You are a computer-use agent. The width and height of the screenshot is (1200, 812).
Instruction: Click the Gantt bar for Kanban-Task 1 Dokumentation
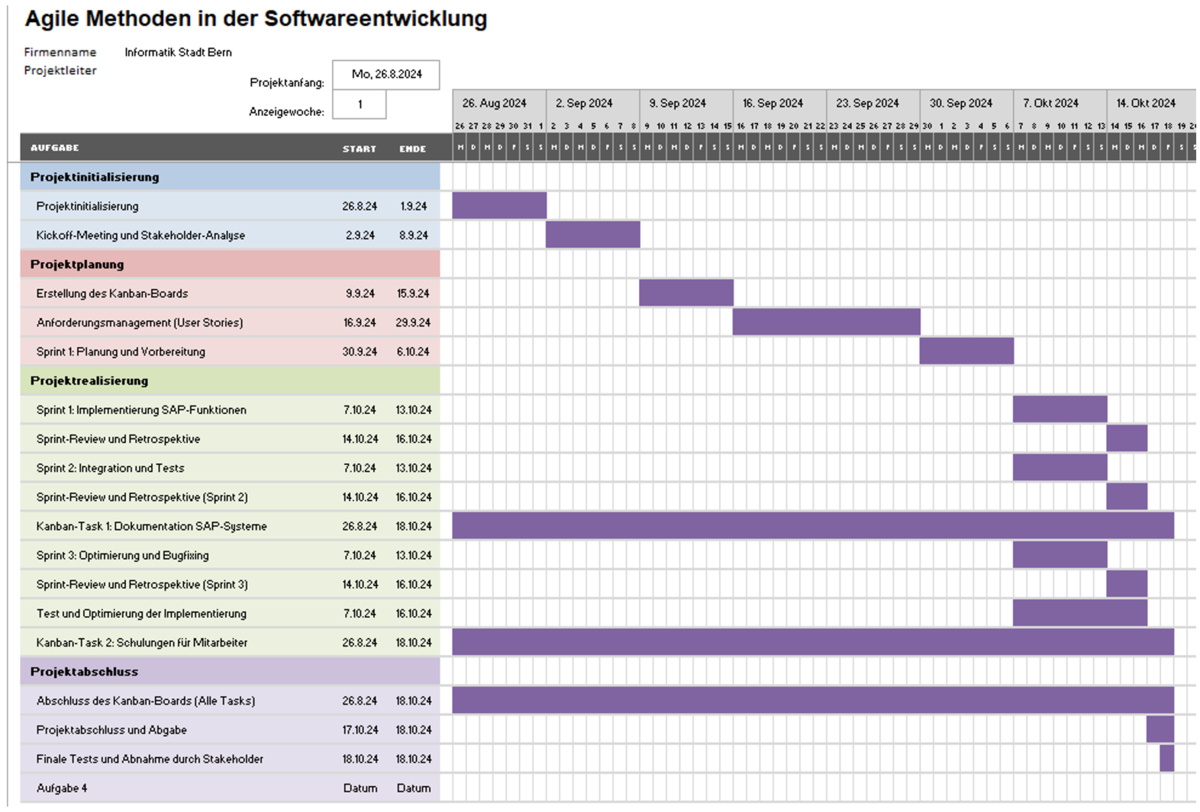click(812, 526)
